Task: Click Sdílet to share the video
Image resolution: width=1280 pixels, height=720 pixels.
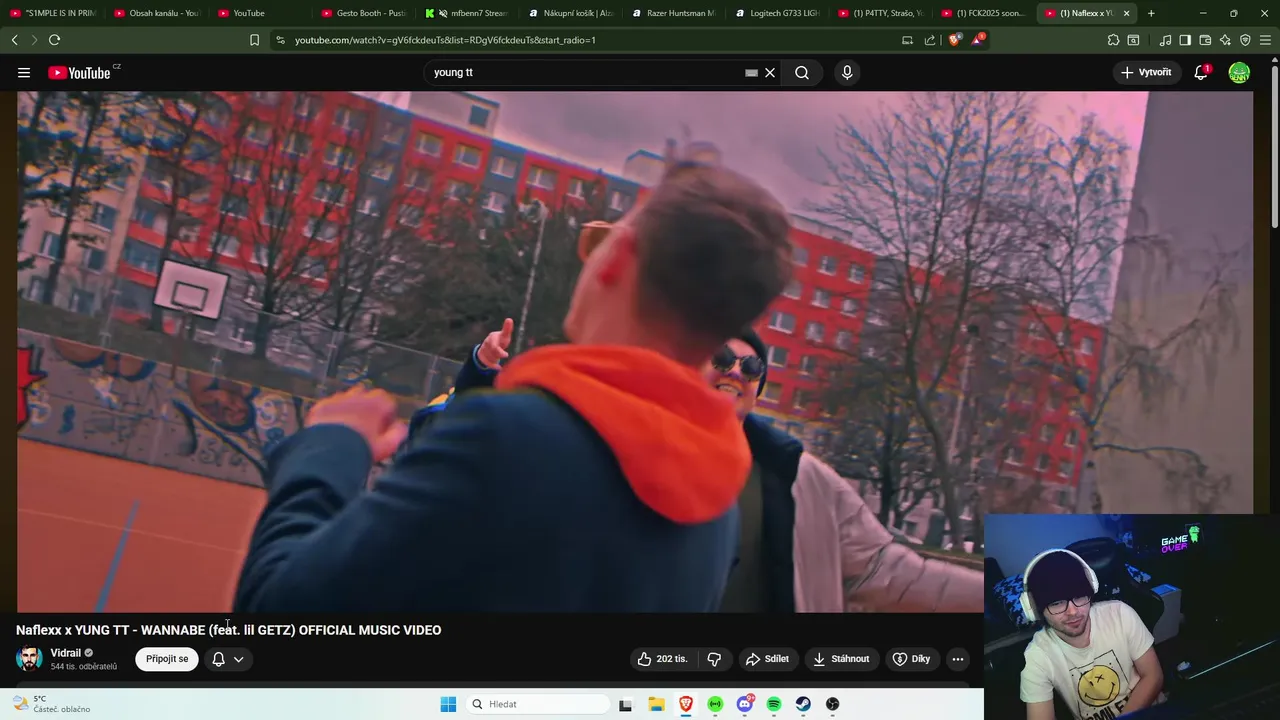Action: coord(767,659)
